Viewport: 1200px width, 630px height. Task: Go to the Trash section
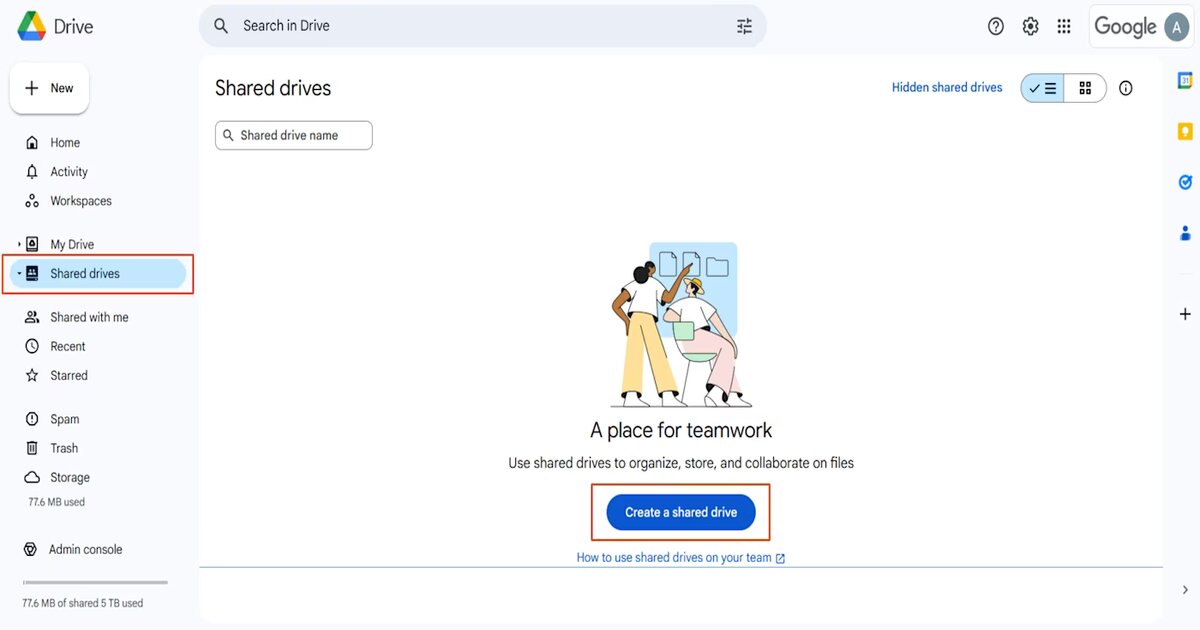click(x=63, y=447)
